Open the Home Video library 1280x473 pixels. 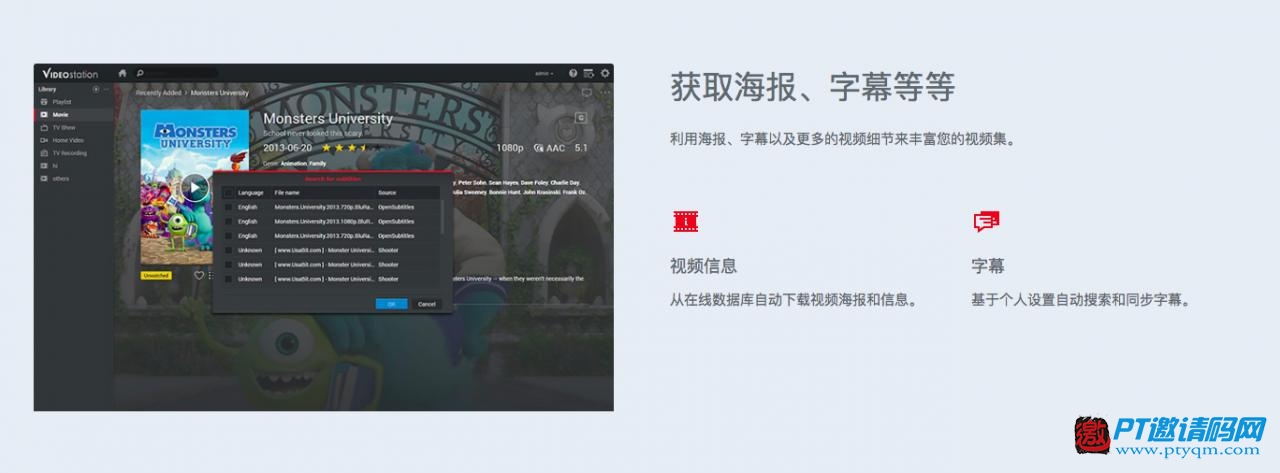pyautogui.click(x=74, y=140)
